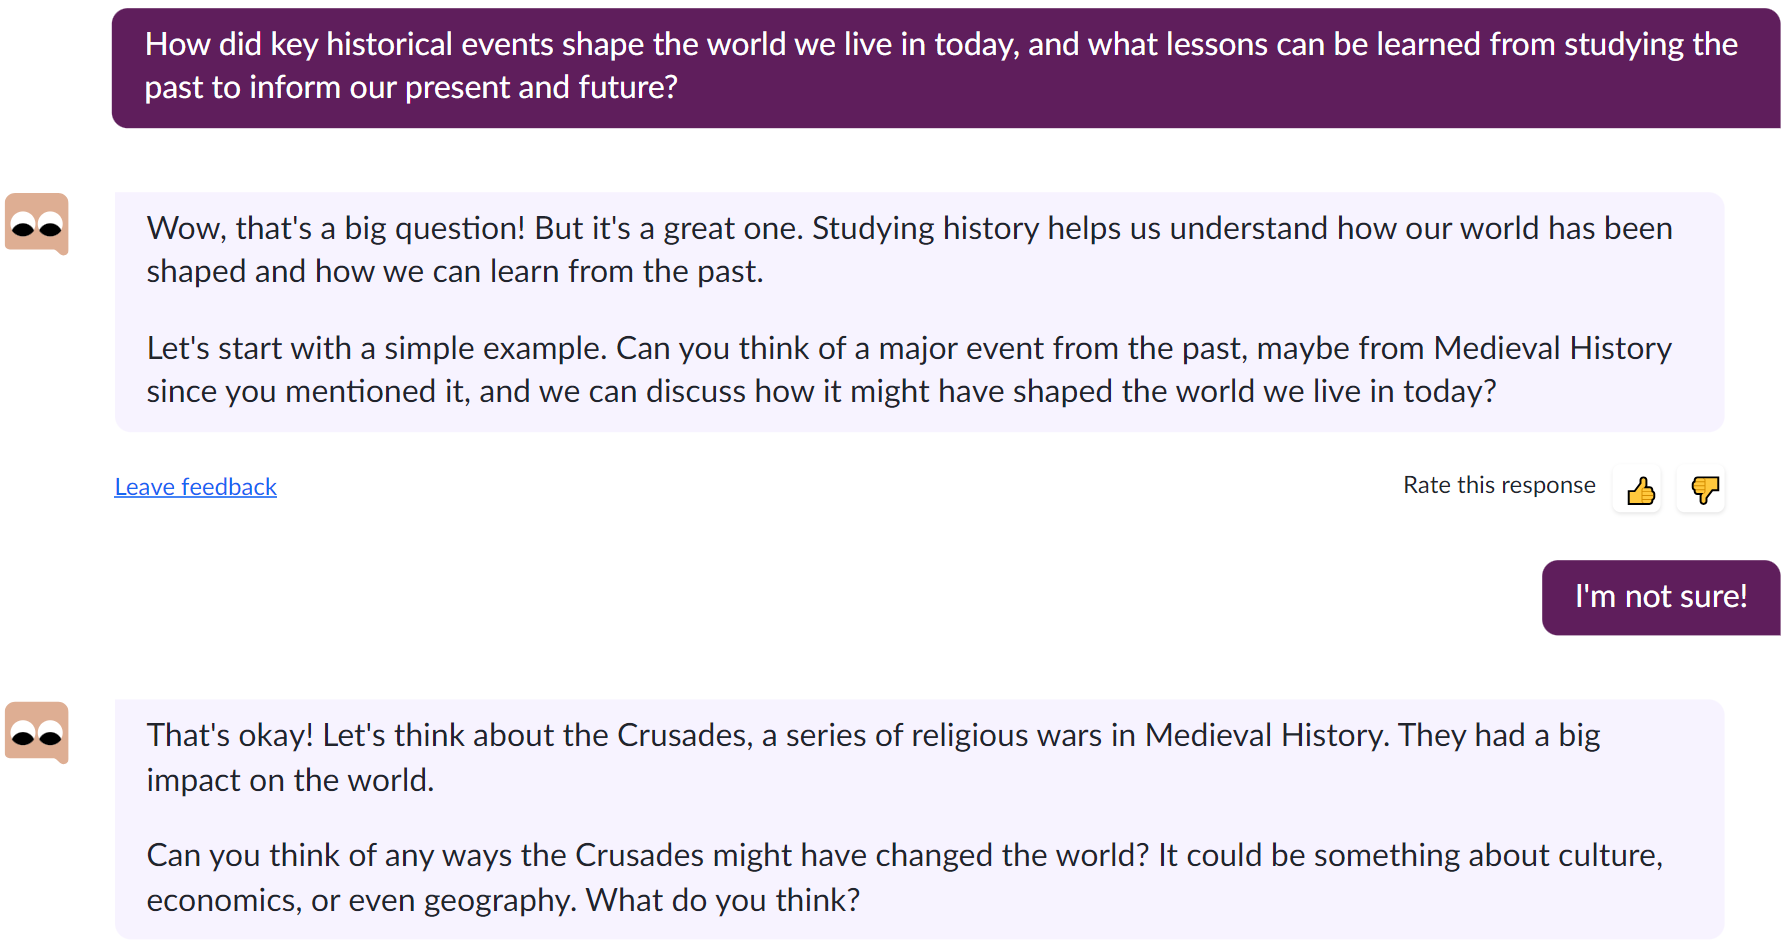Click the chatbot avatar beside the Crusades reply
The image size is (1788, 949).
pyautogui.click(x=37, y=732)
